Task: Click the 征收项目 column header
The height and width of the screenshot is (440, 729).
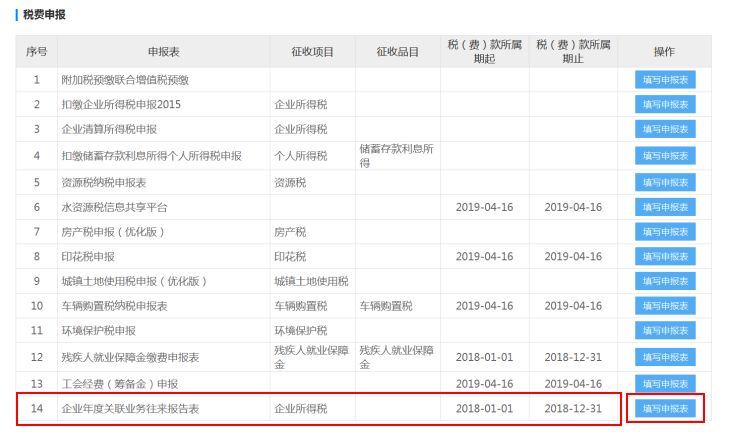Action: (x=312, y=52)
